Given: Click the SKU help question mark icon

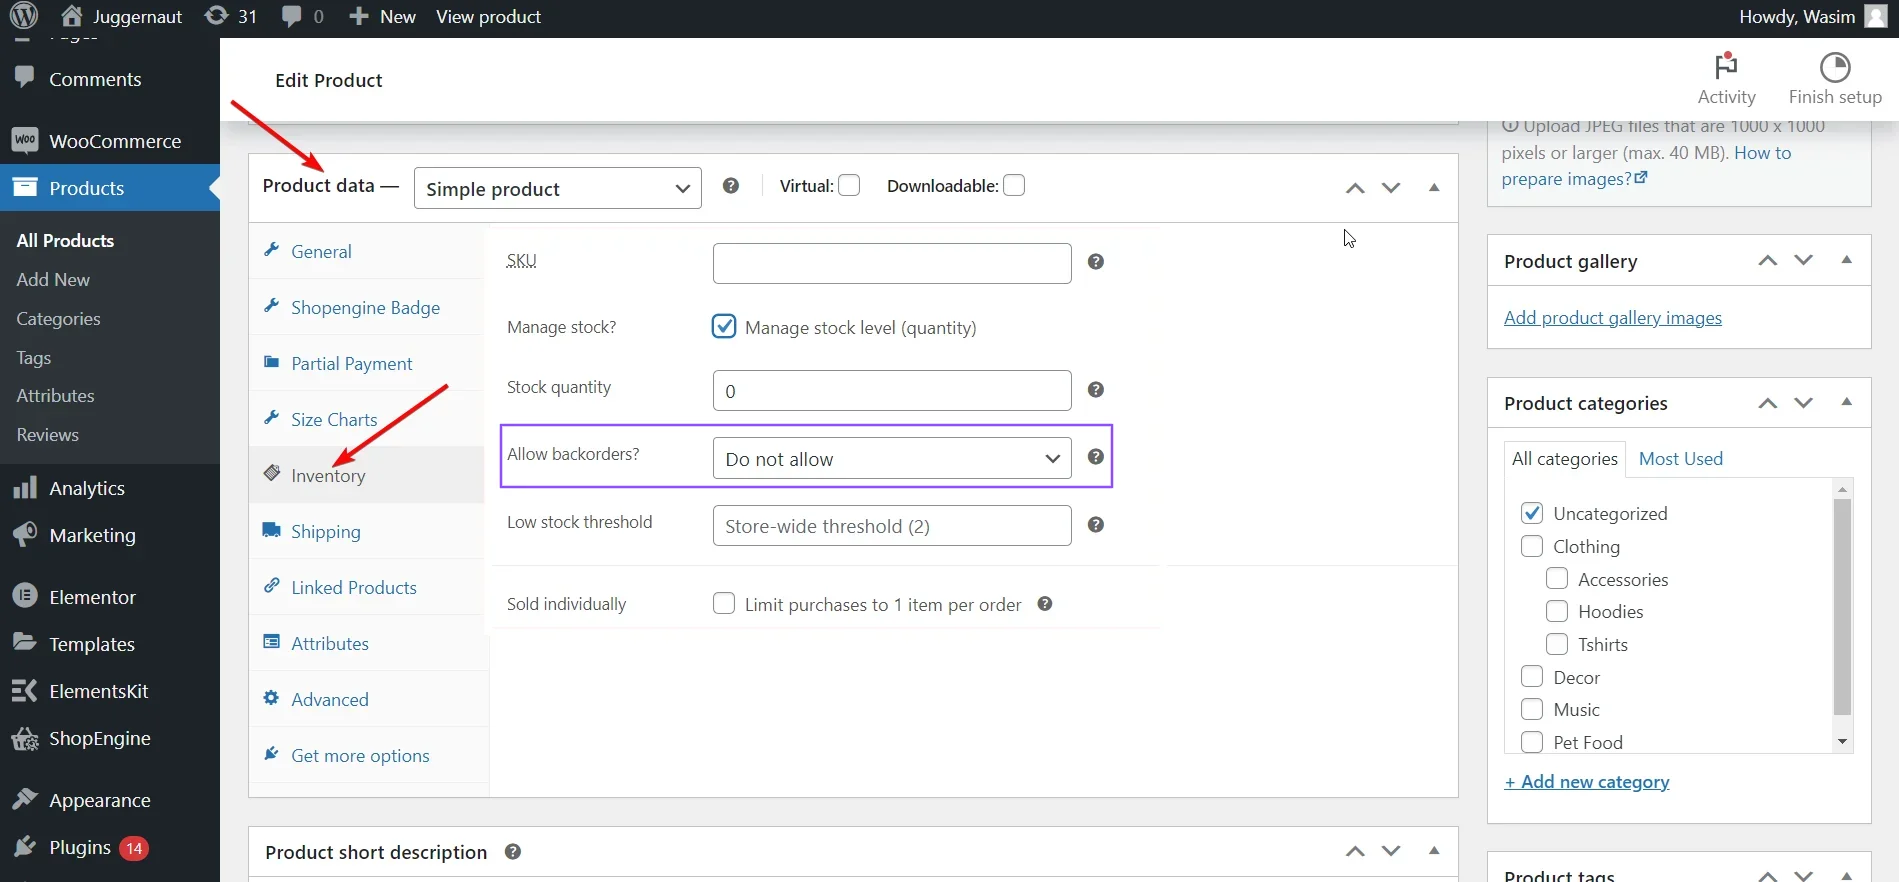Looking at the screenshot, I should 1096,262.
